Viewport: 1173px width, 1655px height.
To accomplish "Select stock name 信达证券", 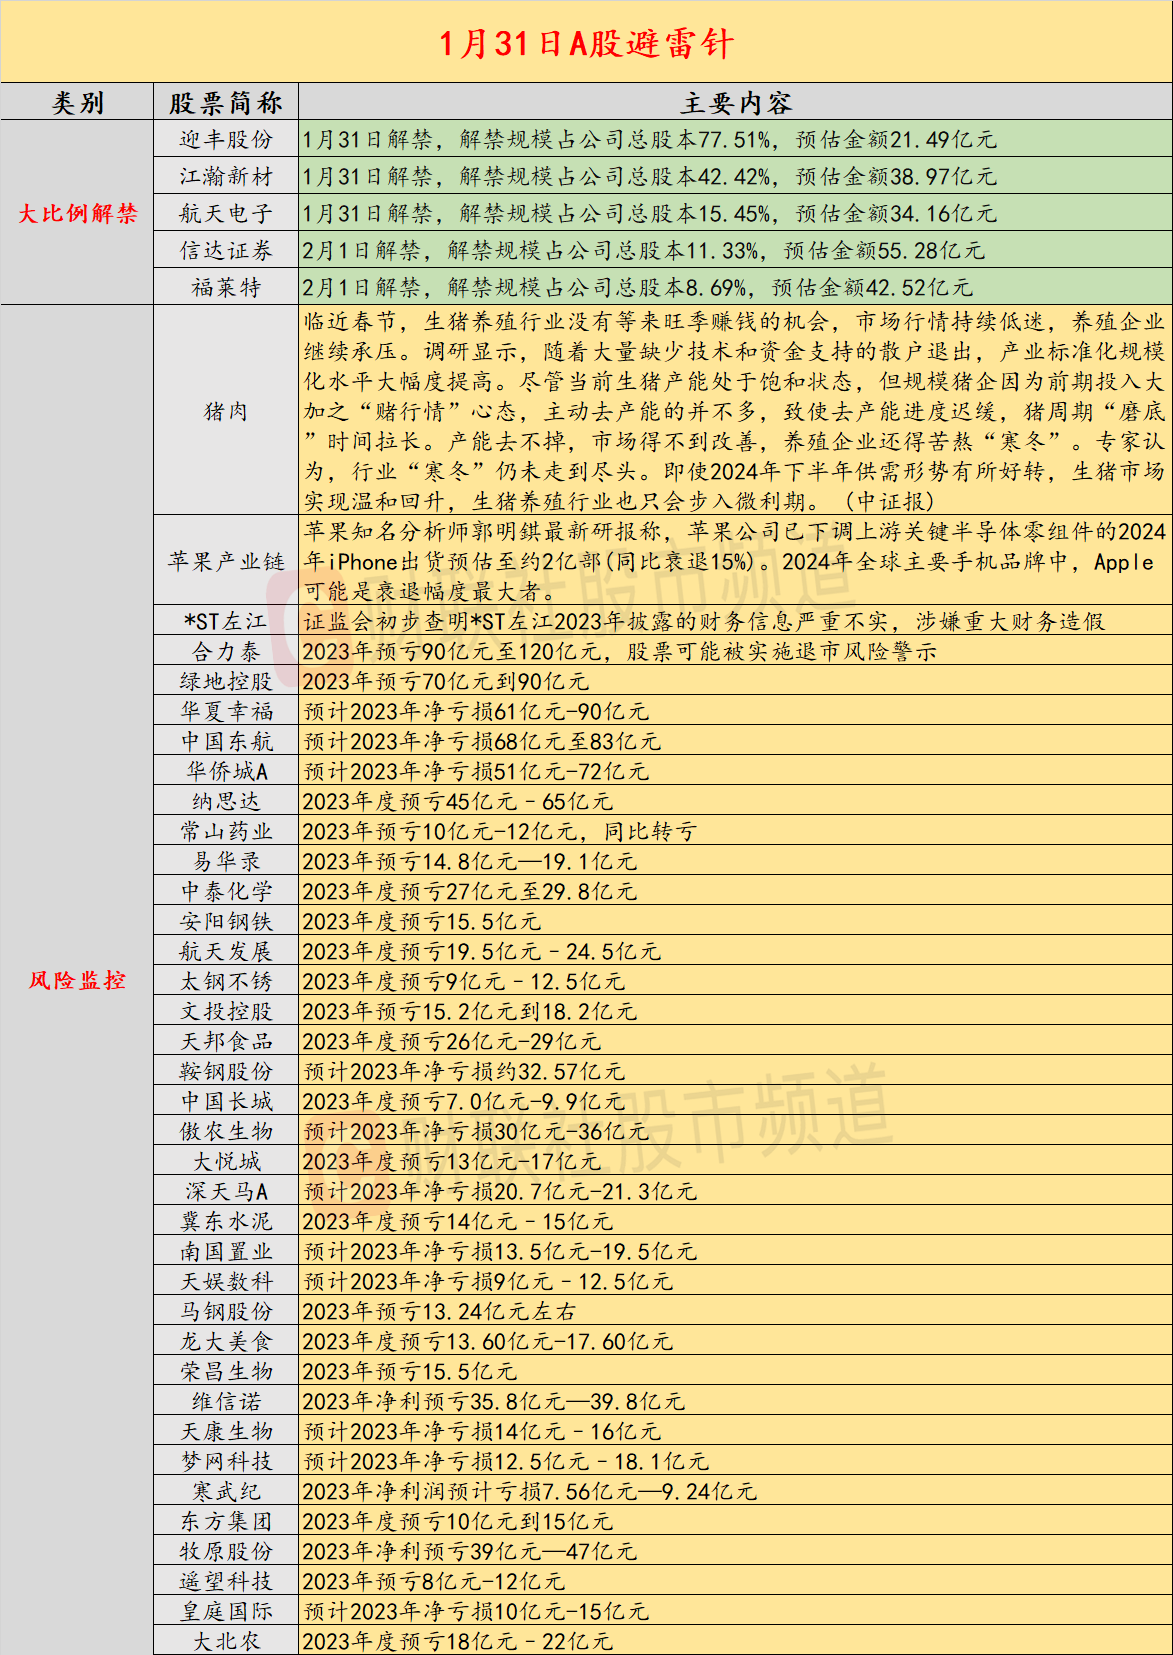I will pos(226,251).
